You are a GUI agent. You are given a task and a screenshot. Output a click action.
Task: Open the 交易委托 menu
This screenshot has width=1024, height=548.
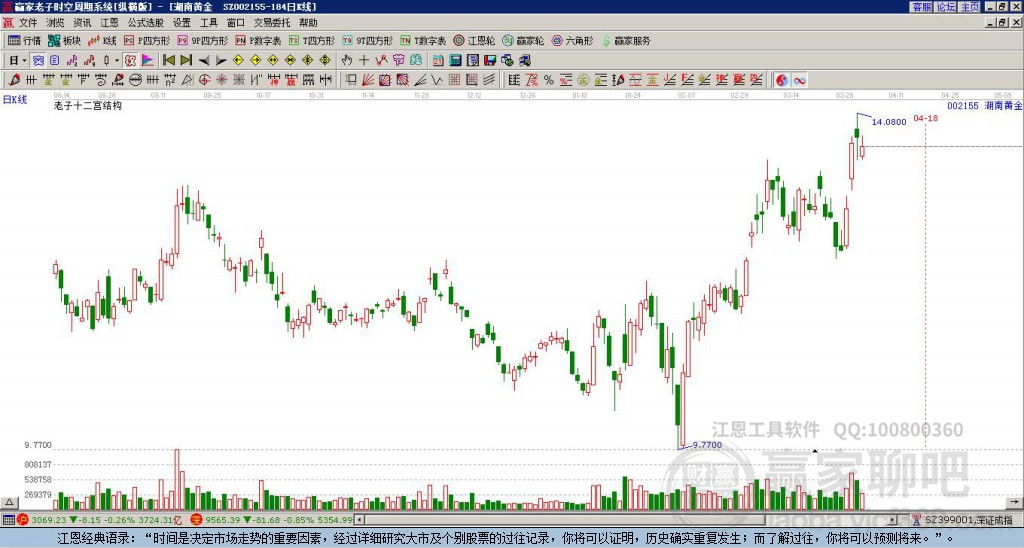(x=272, y=23)
